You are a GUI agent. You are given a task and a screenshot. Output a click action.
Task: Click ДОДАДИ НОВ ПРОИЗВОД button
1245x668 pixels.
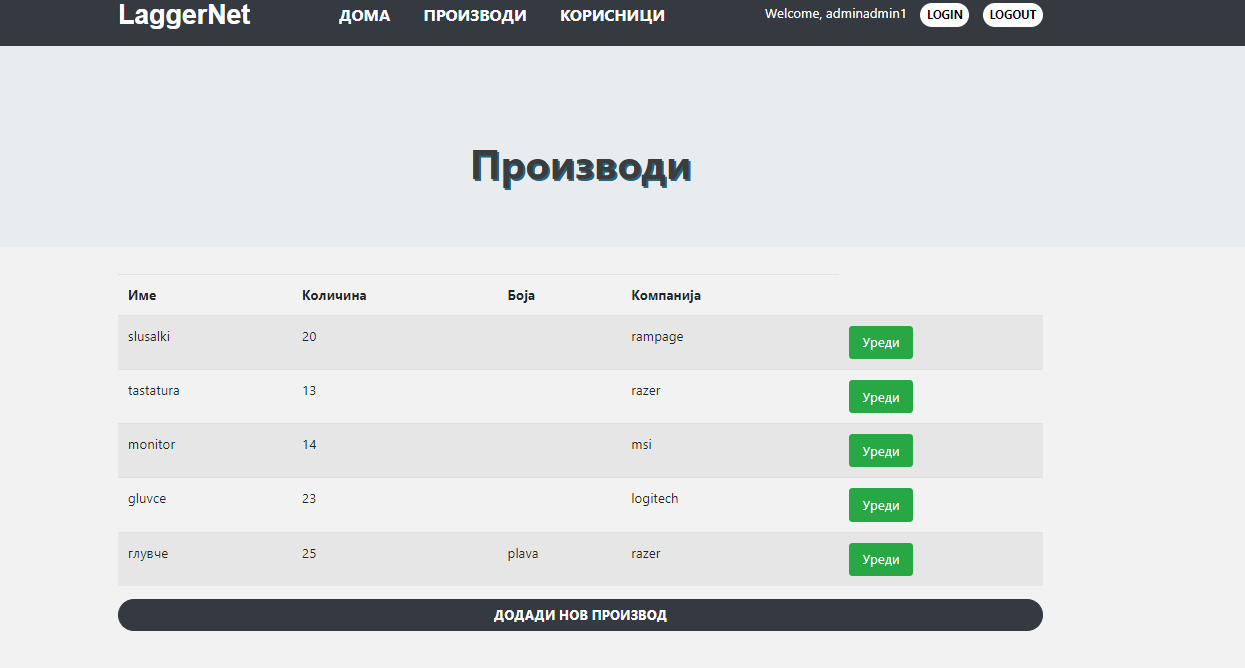click(580, 615)
